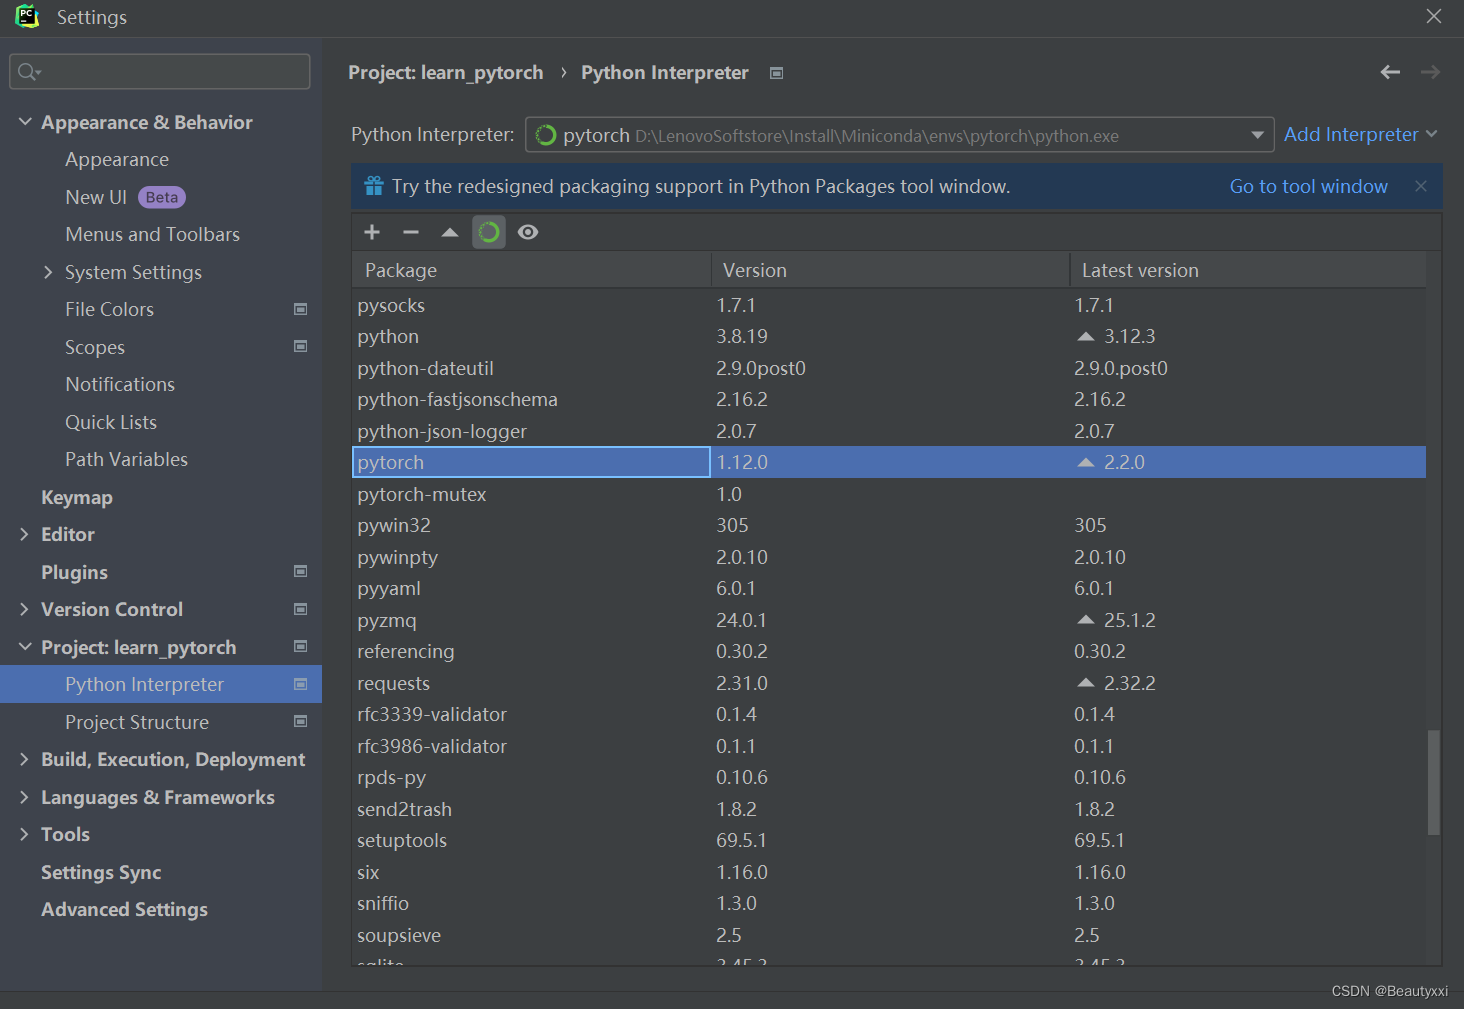This screenshot has height=1009, width=1464.
Task: Sort by Package column header
Action: pos(531,270)
